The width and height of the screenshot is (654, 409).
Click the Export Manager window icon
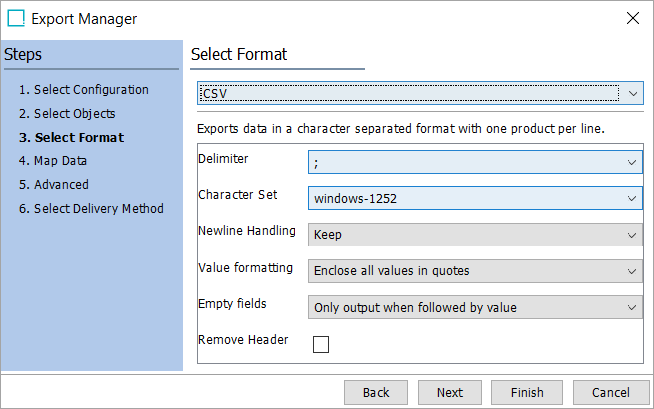(16, 18)
